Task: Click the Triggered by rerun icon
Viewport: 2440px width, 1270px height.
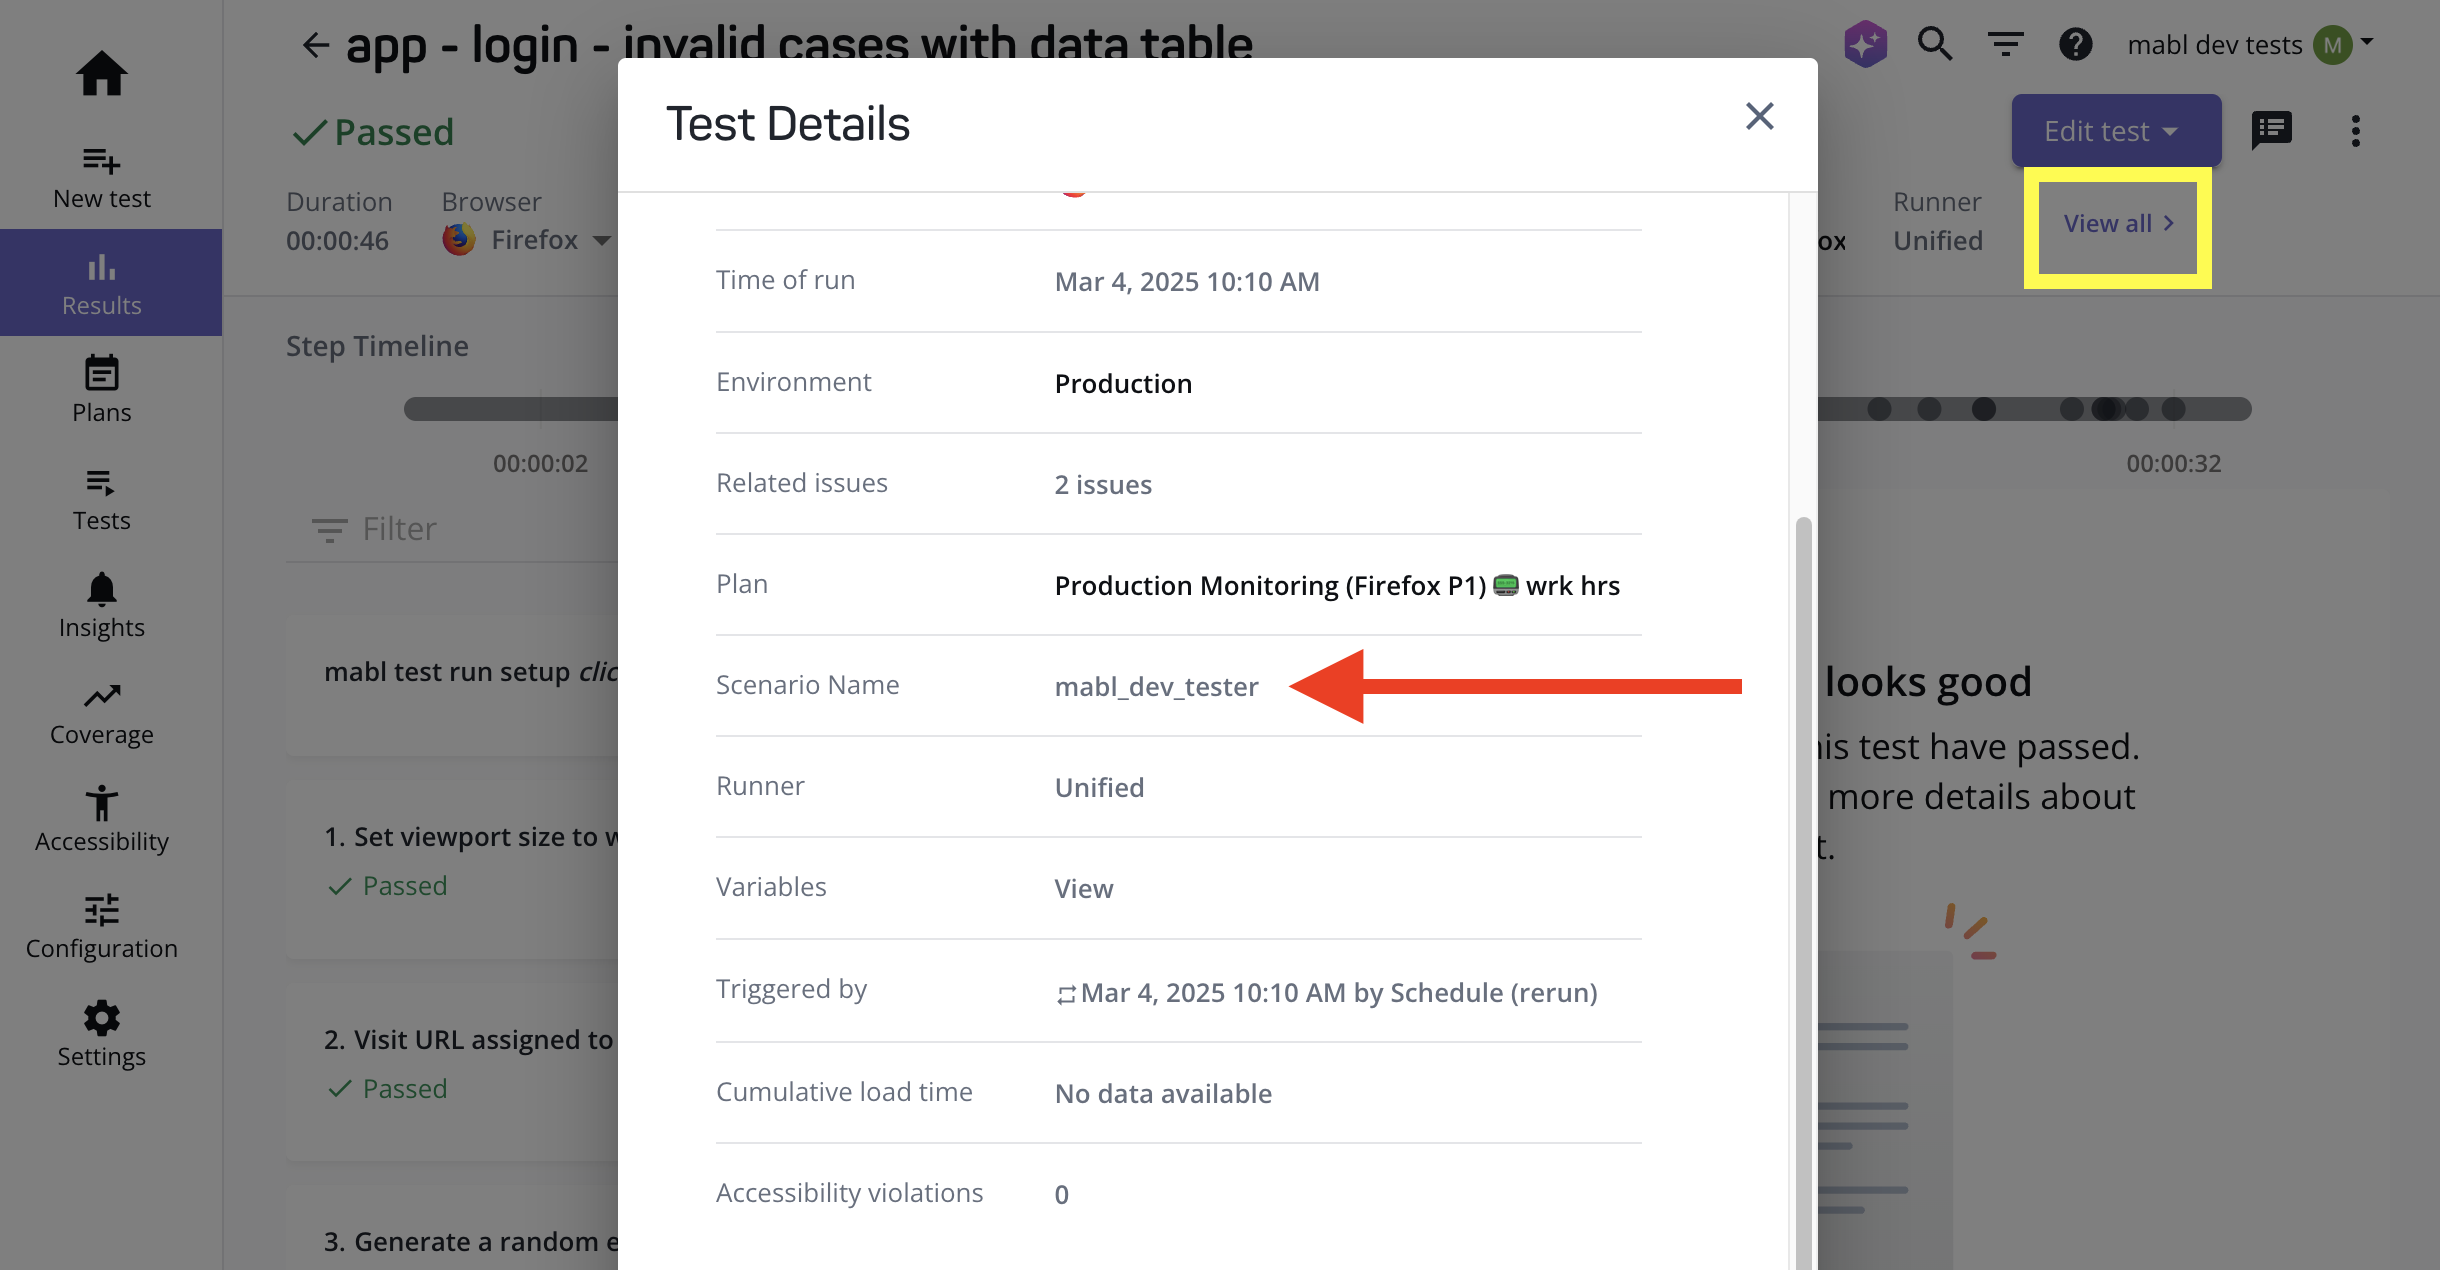Action: (1066, 994)
